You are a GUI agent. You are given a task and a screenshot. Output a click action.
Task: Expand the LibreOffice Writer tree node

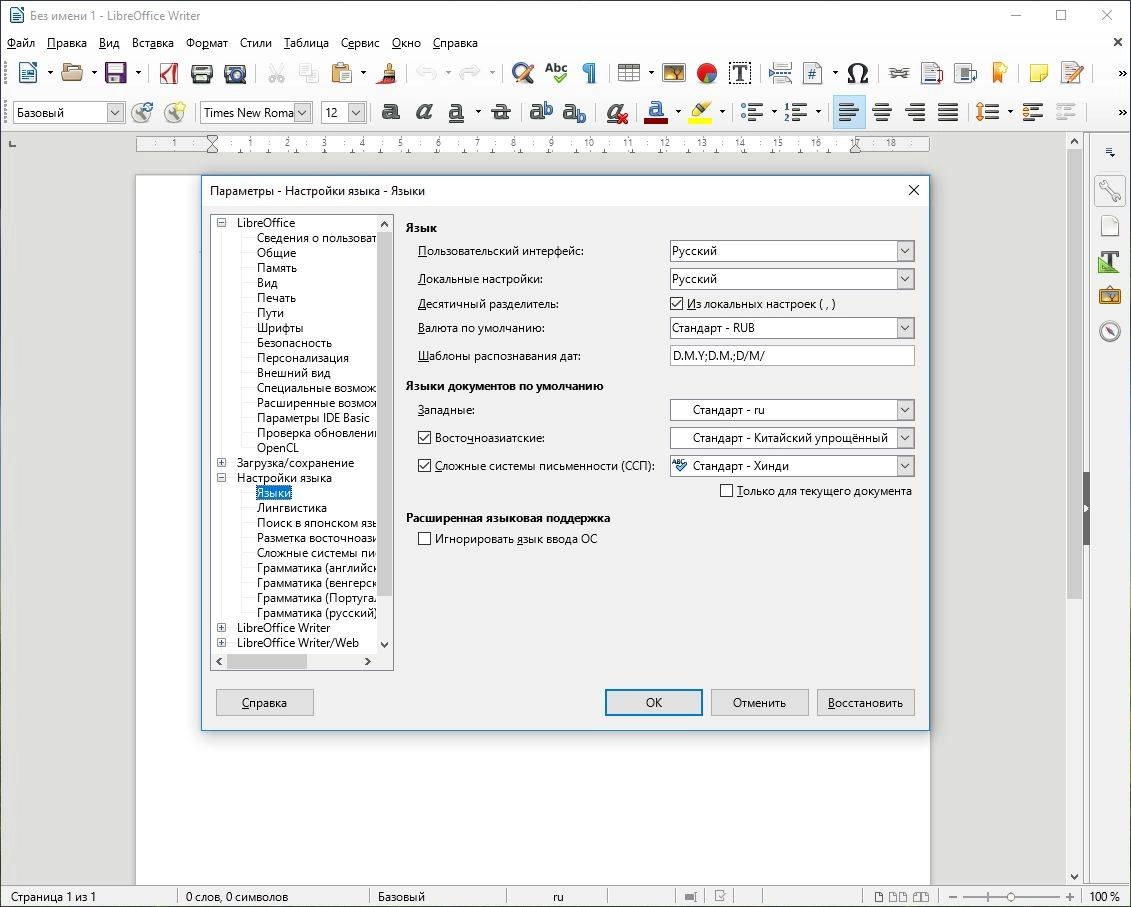coord(221,628)
